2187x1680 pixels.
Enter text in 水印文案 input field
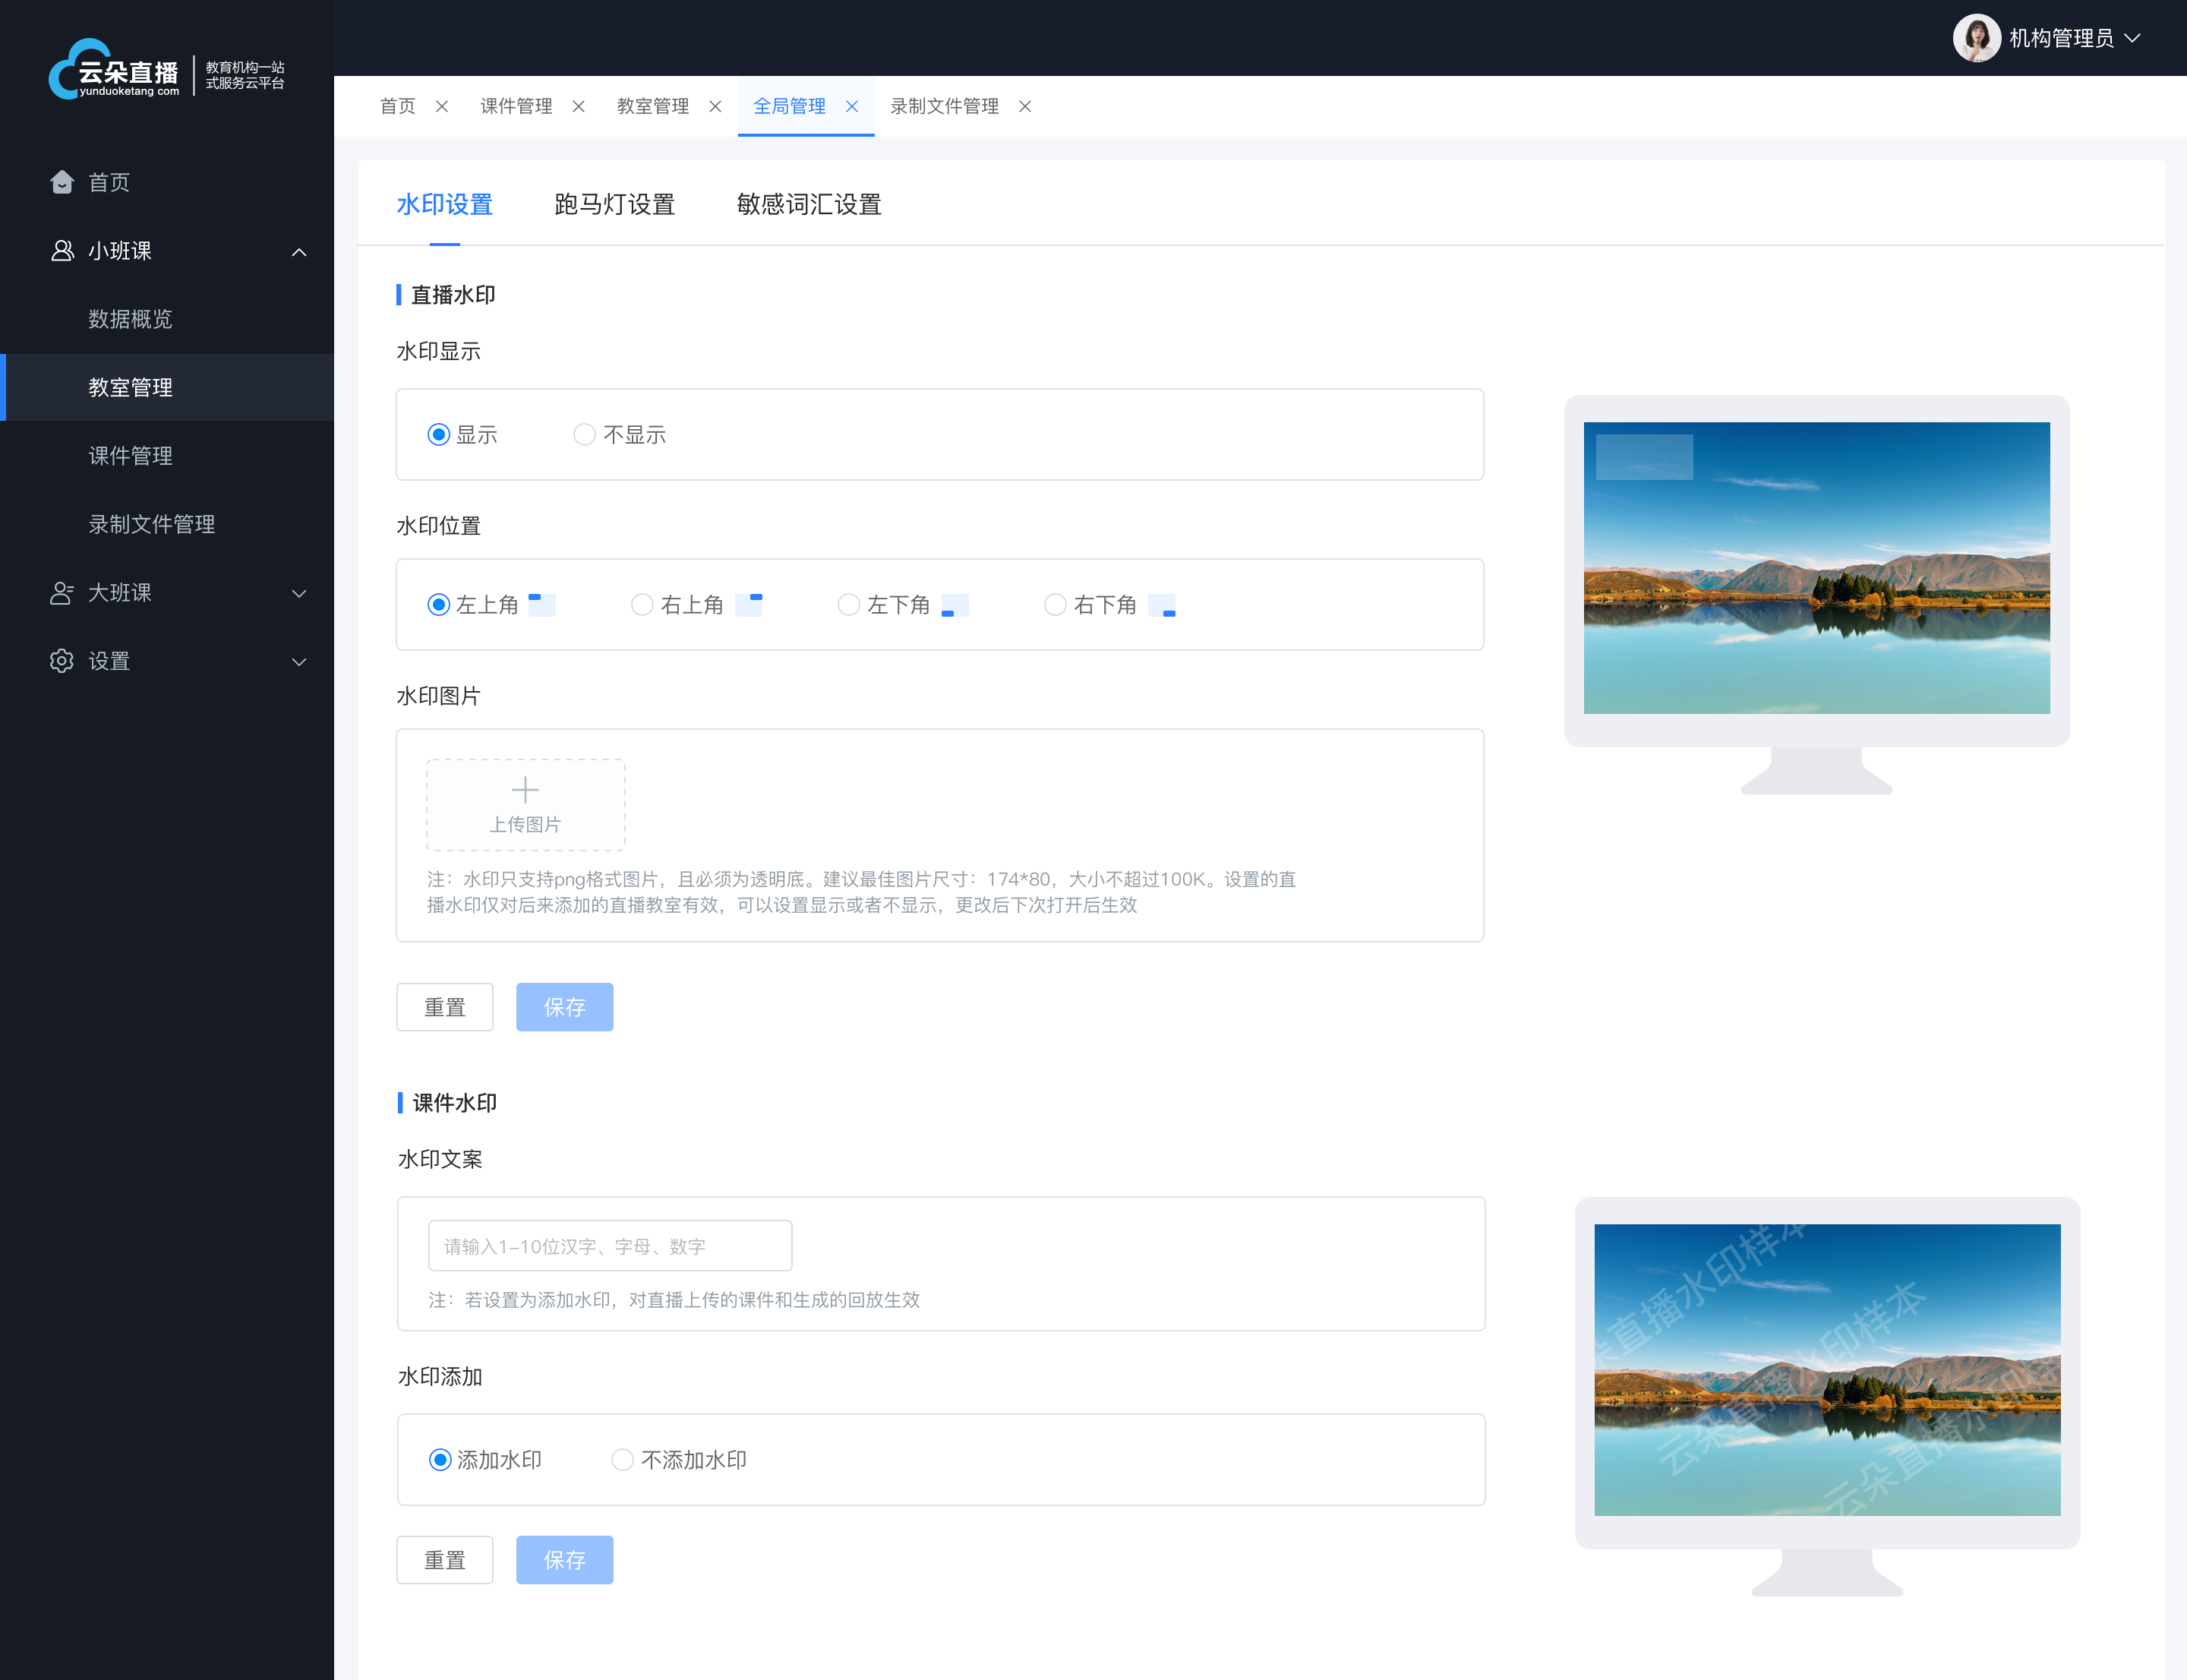coord(611,1244)
